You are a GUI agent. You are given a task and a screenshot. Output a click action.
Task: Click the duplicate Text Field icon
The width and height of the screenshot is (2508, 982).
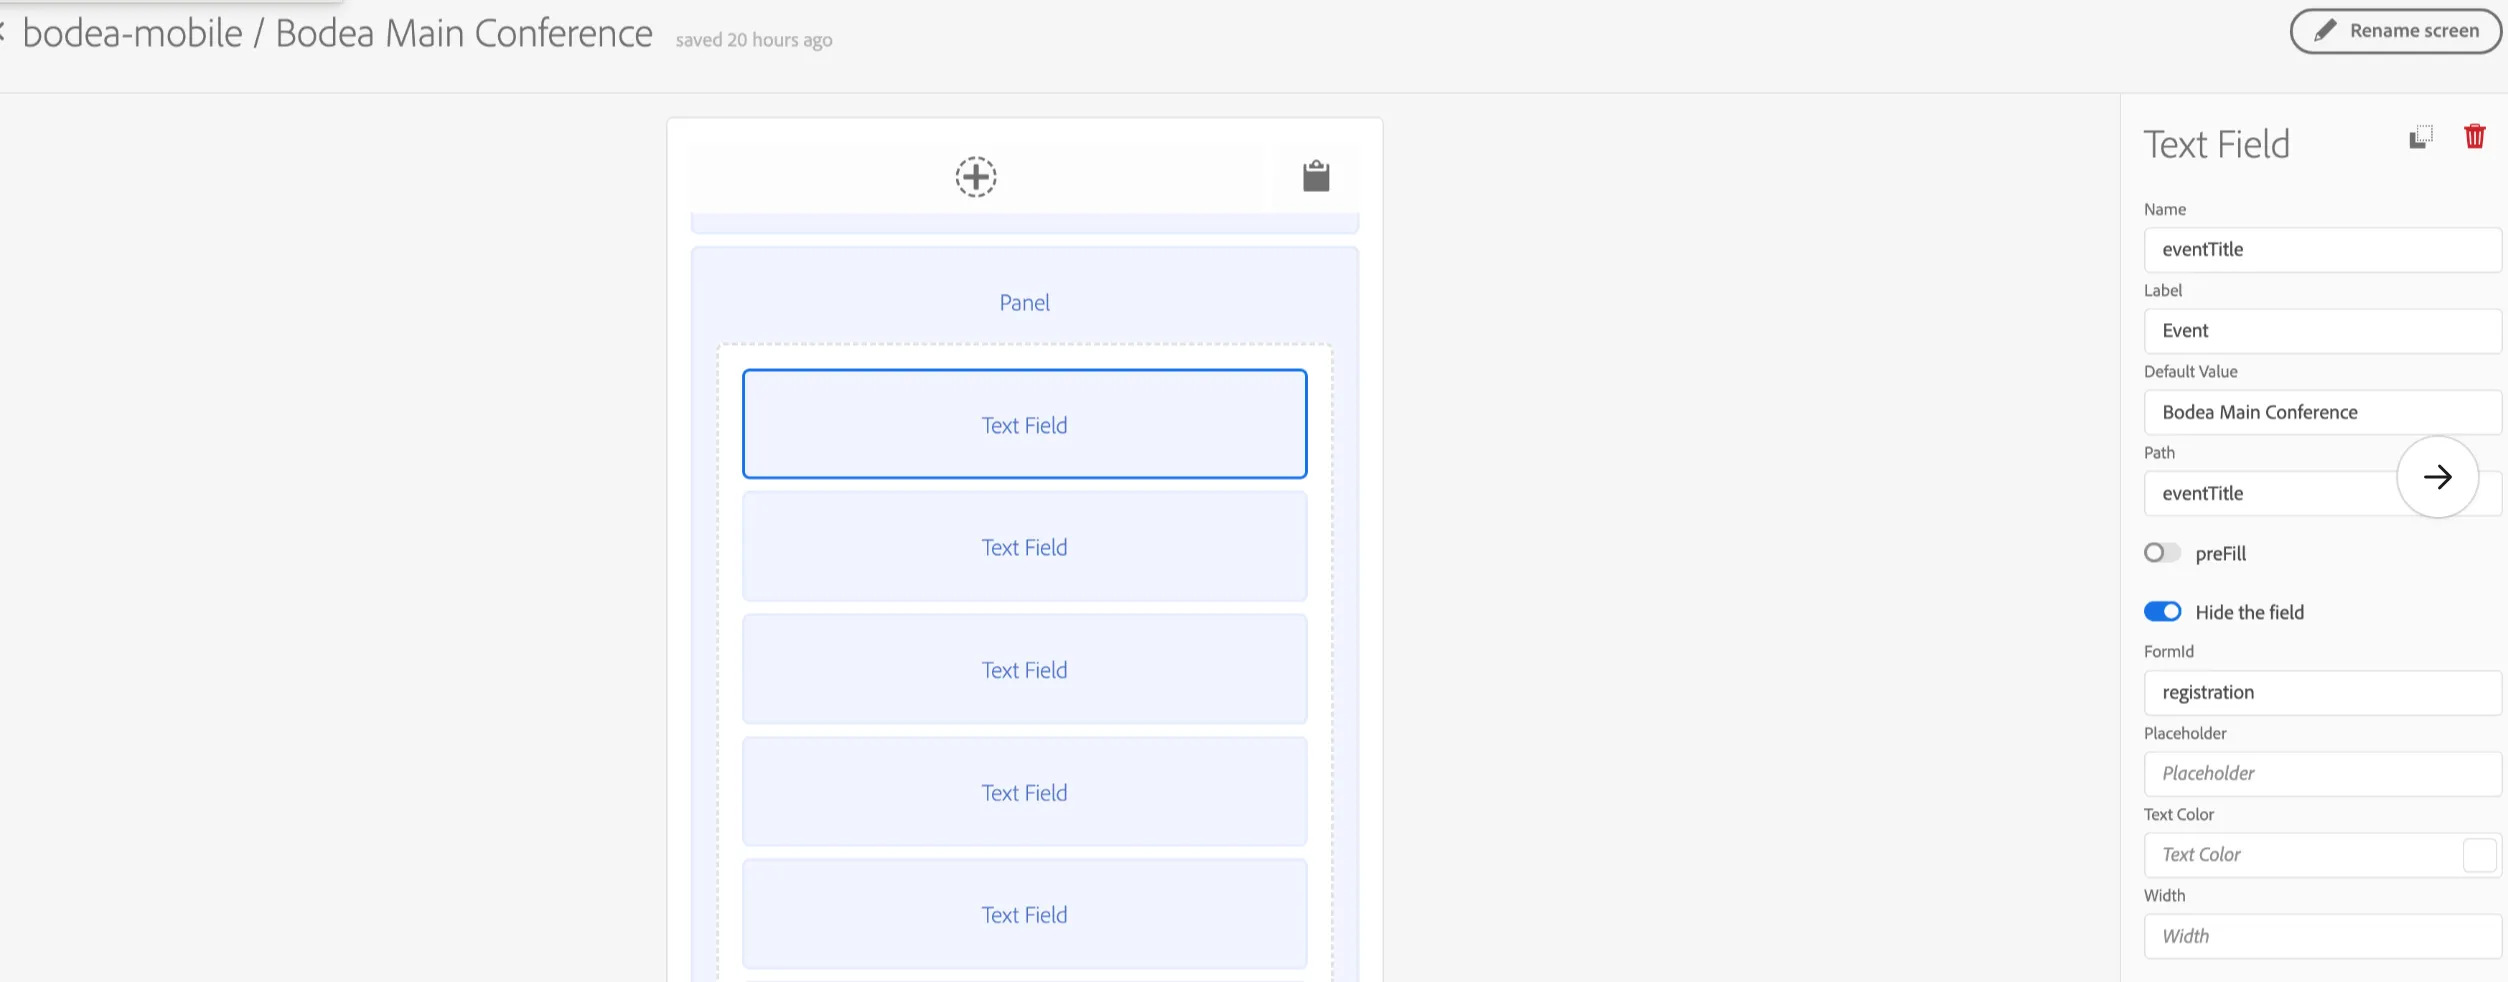point(2420,137)
